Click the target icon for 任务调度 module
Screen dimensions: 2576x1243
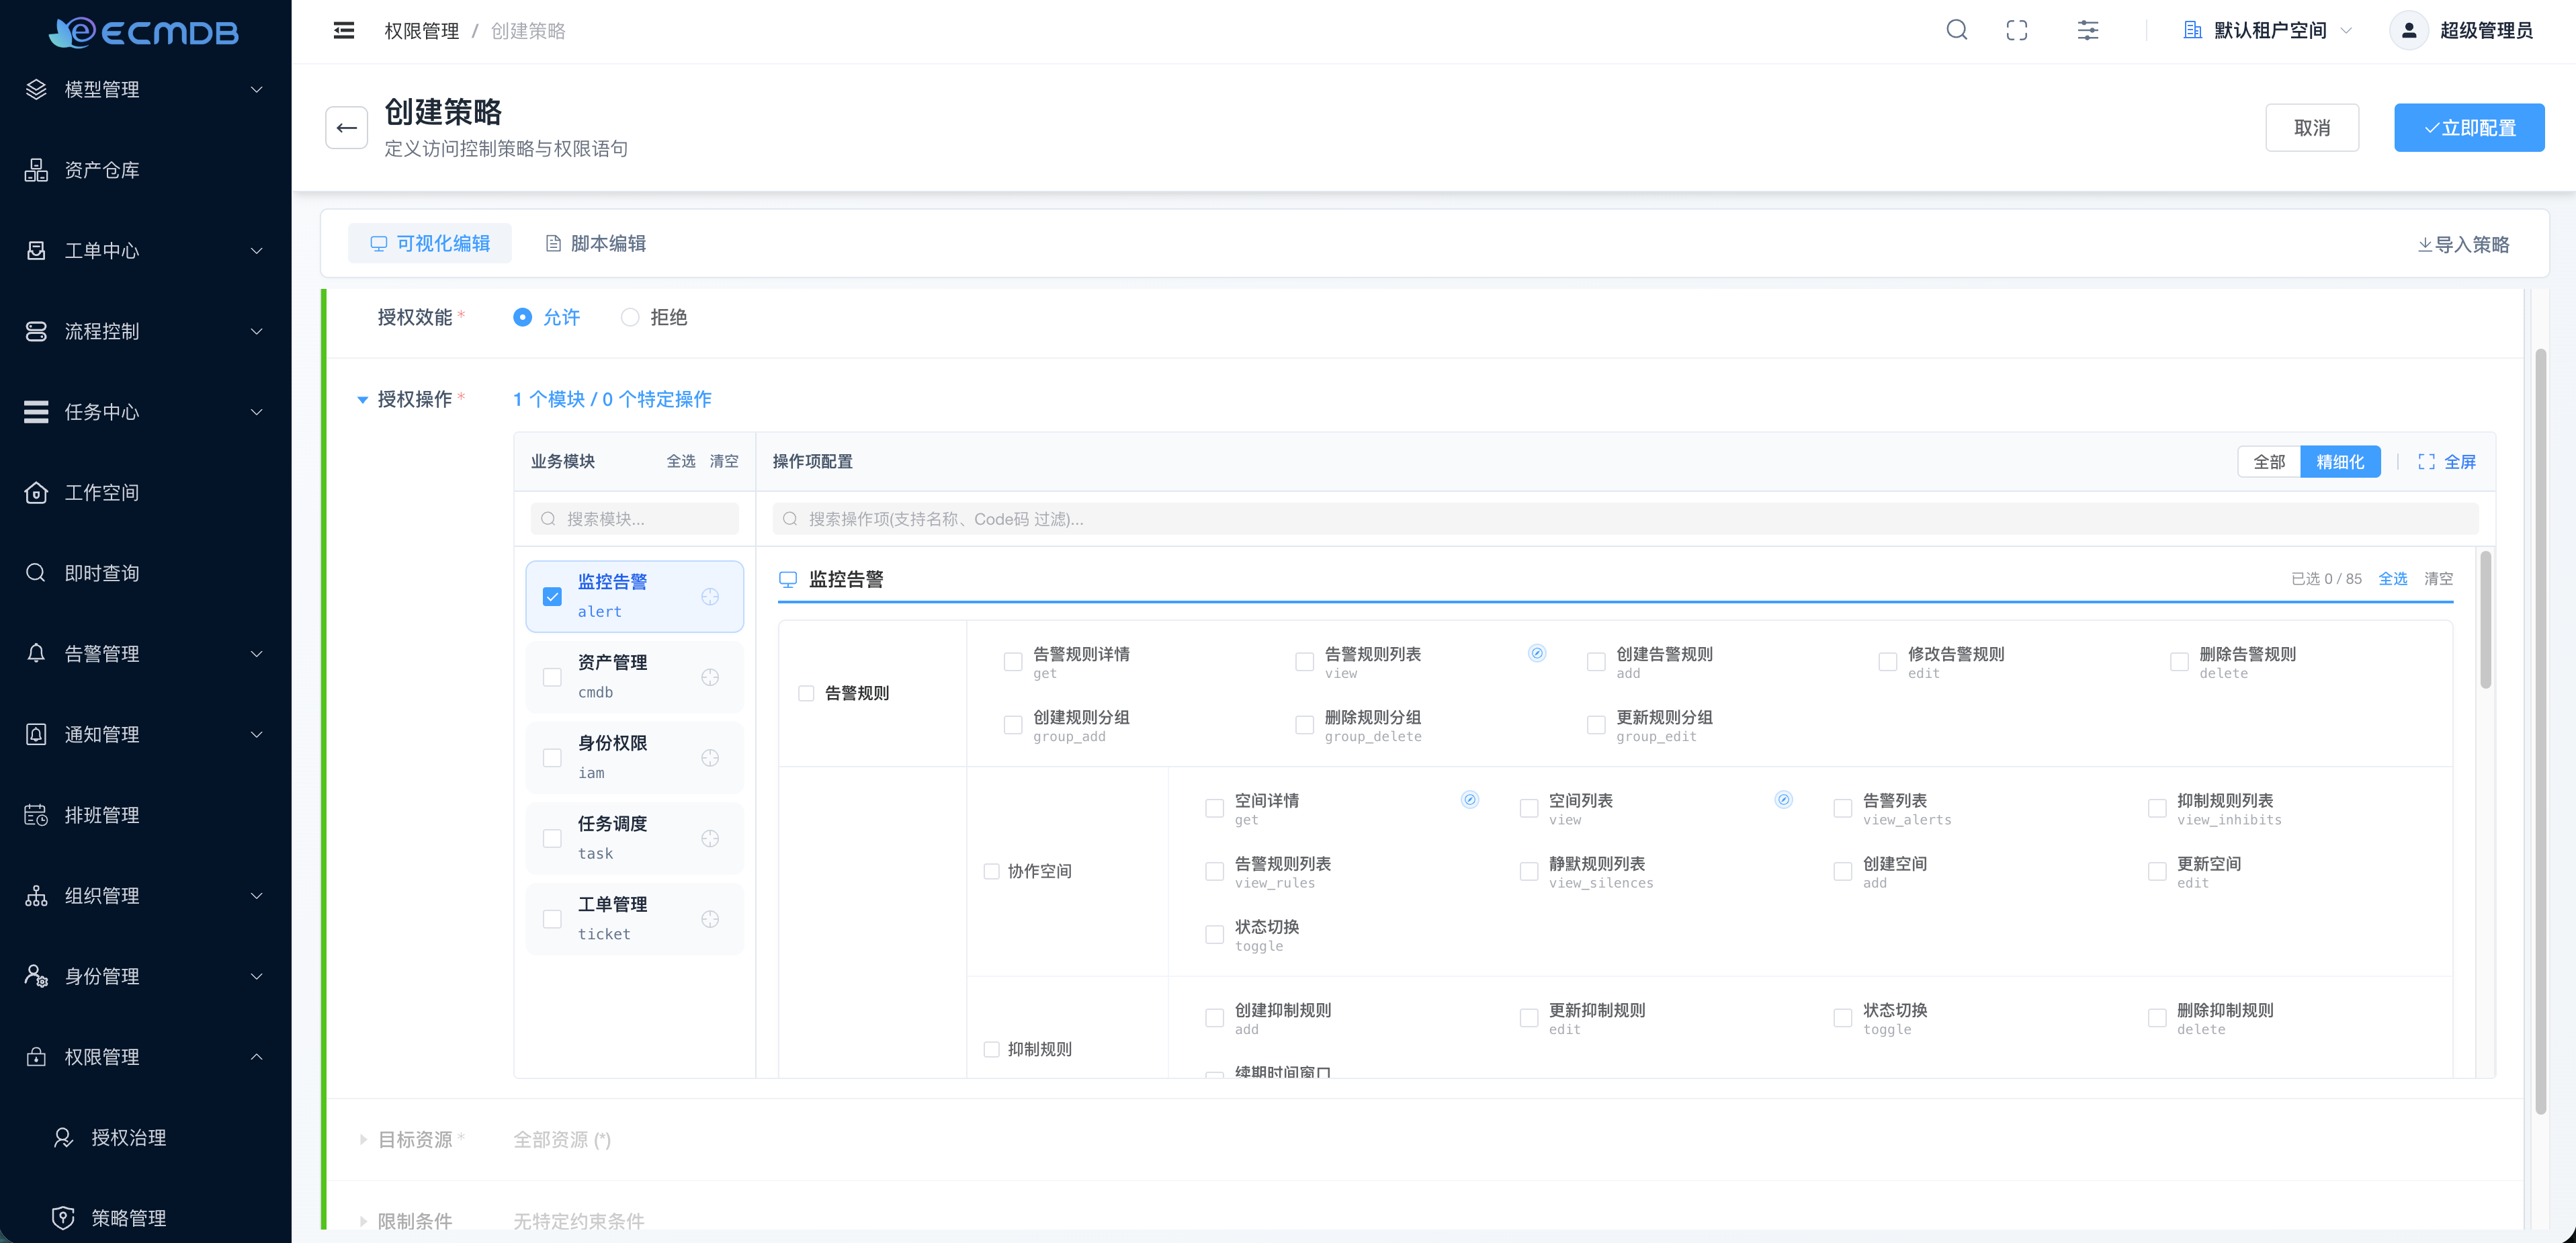pyautogui.click(x=710, y=839)
